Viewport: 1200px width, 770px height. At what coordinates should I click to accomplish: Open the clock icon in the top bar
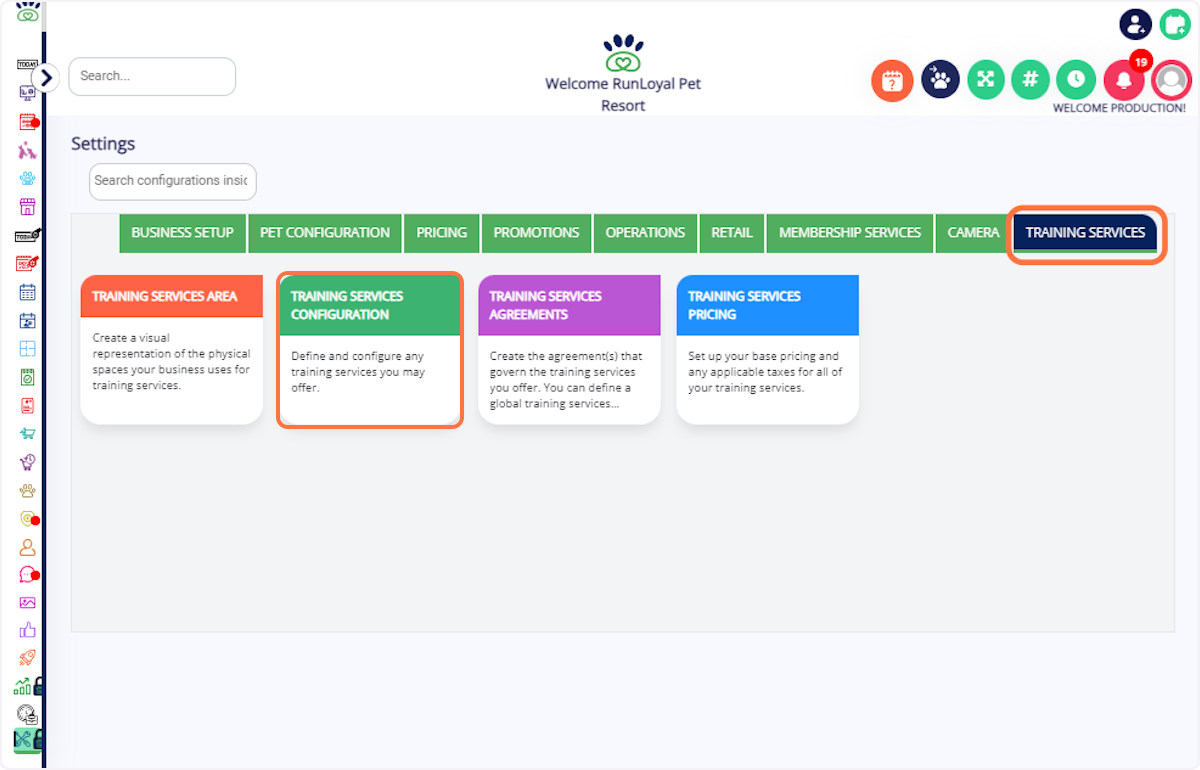(1075, 80)
